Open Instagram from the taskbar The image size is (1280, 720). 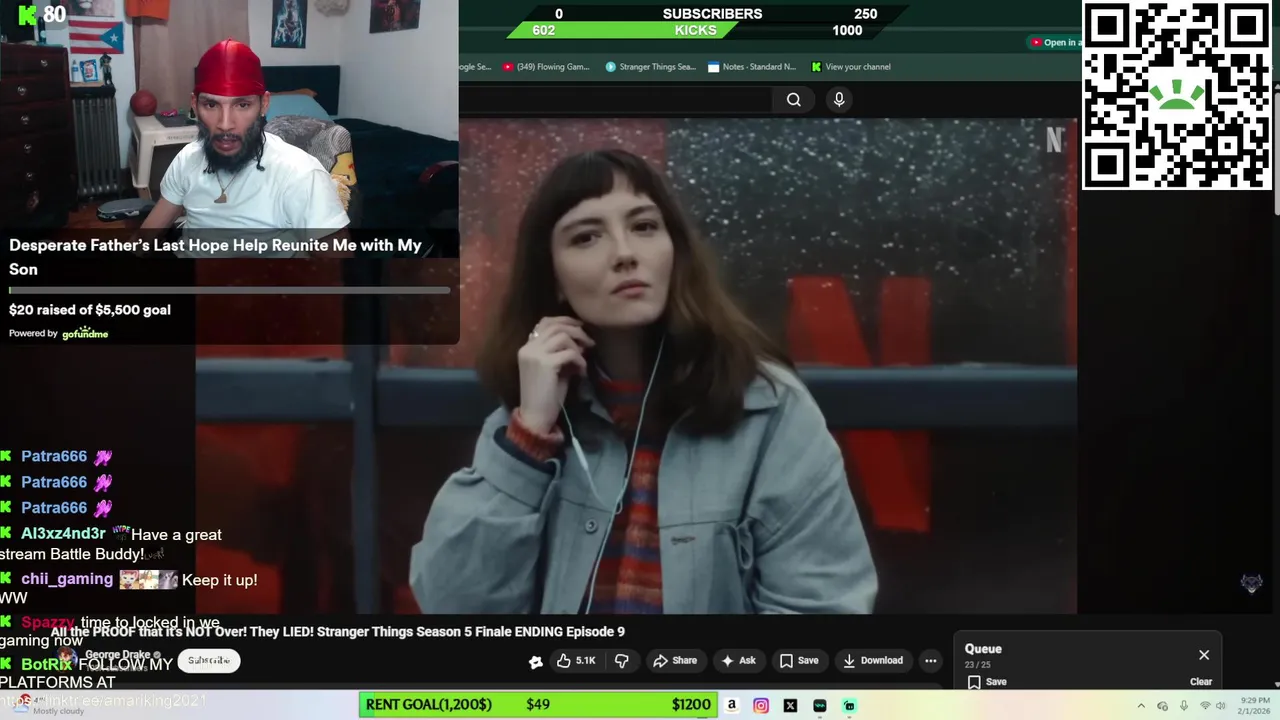pos(761,705)
